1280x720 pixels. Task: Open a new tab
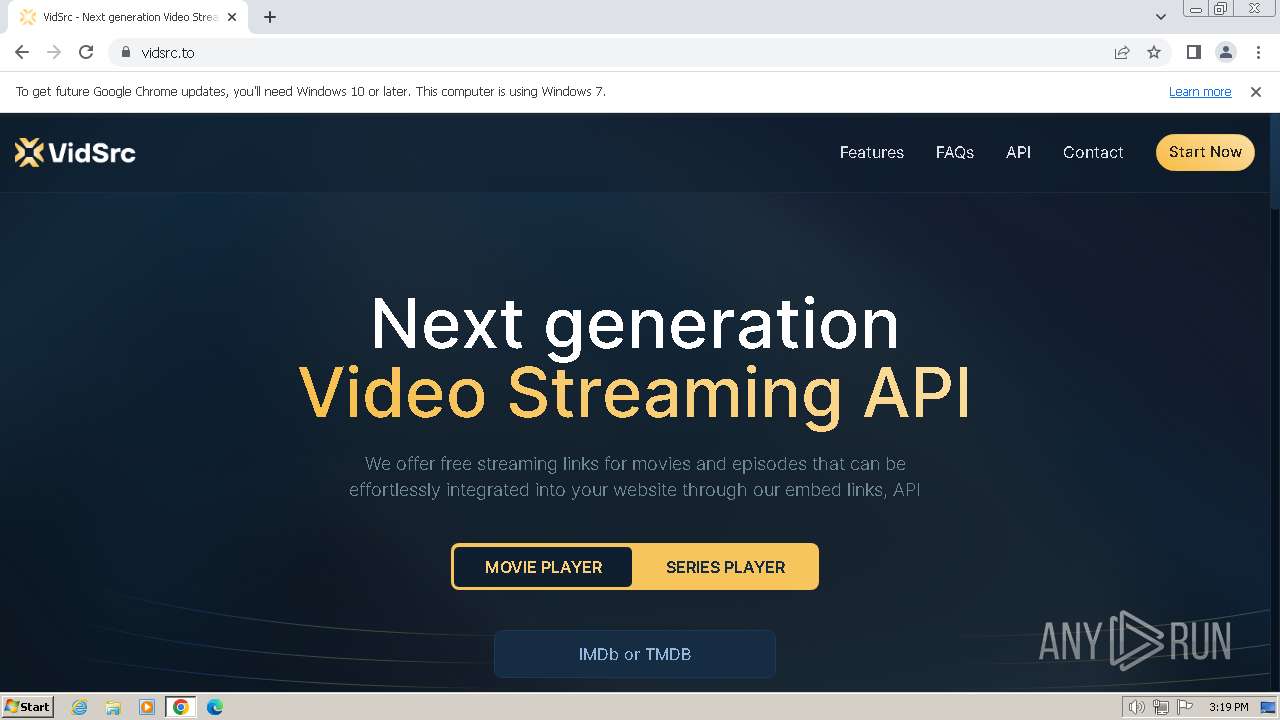(x=270, y=17)
